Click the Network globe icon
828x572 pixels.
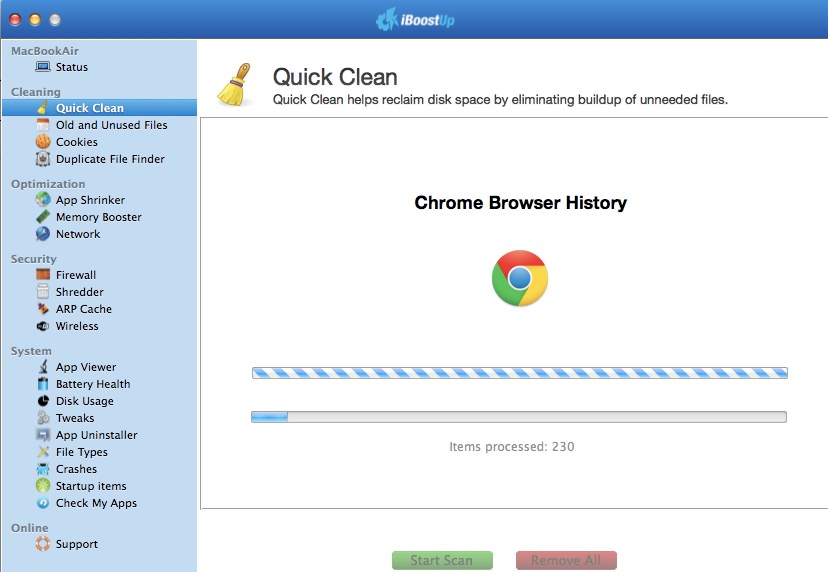click(43, 233)
